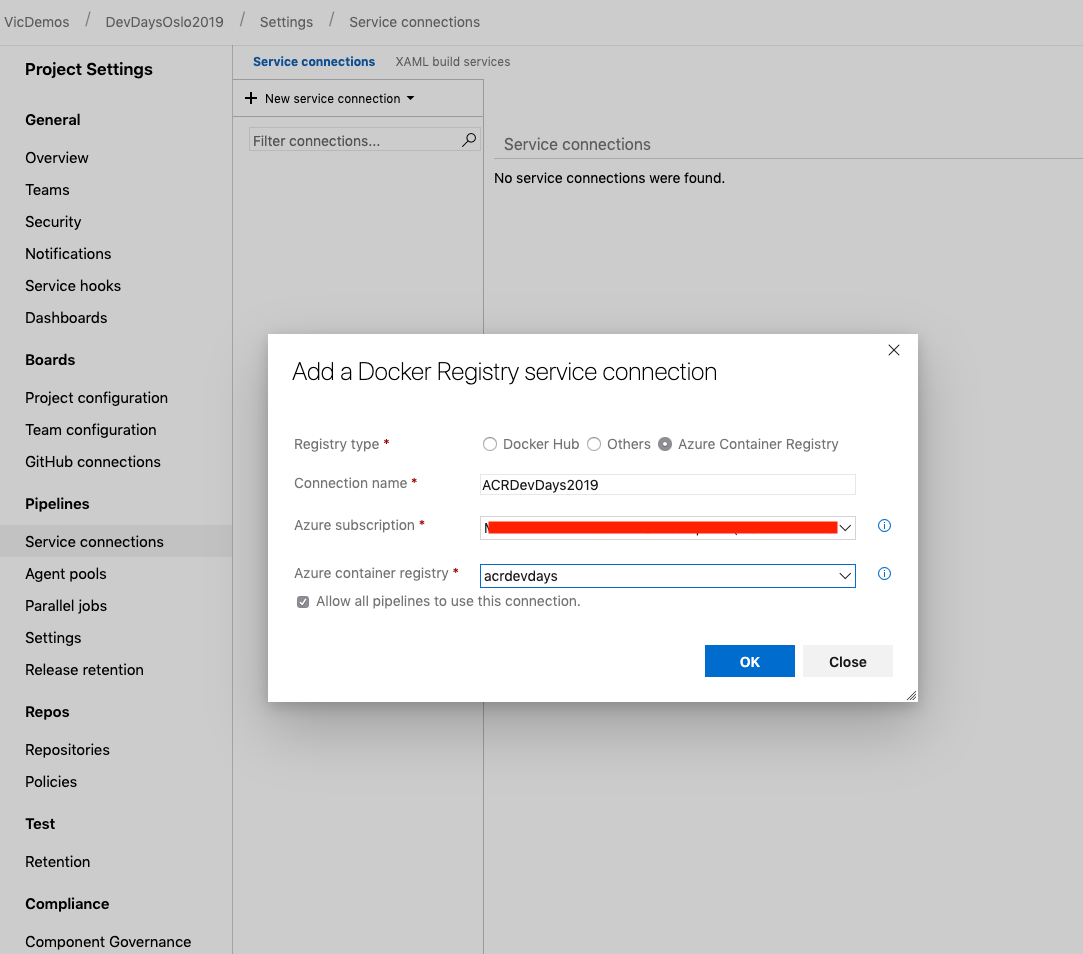This screenshot has height=954, width=1083.
Task: Open GitHub connections under General
Action: click(93, 461)
